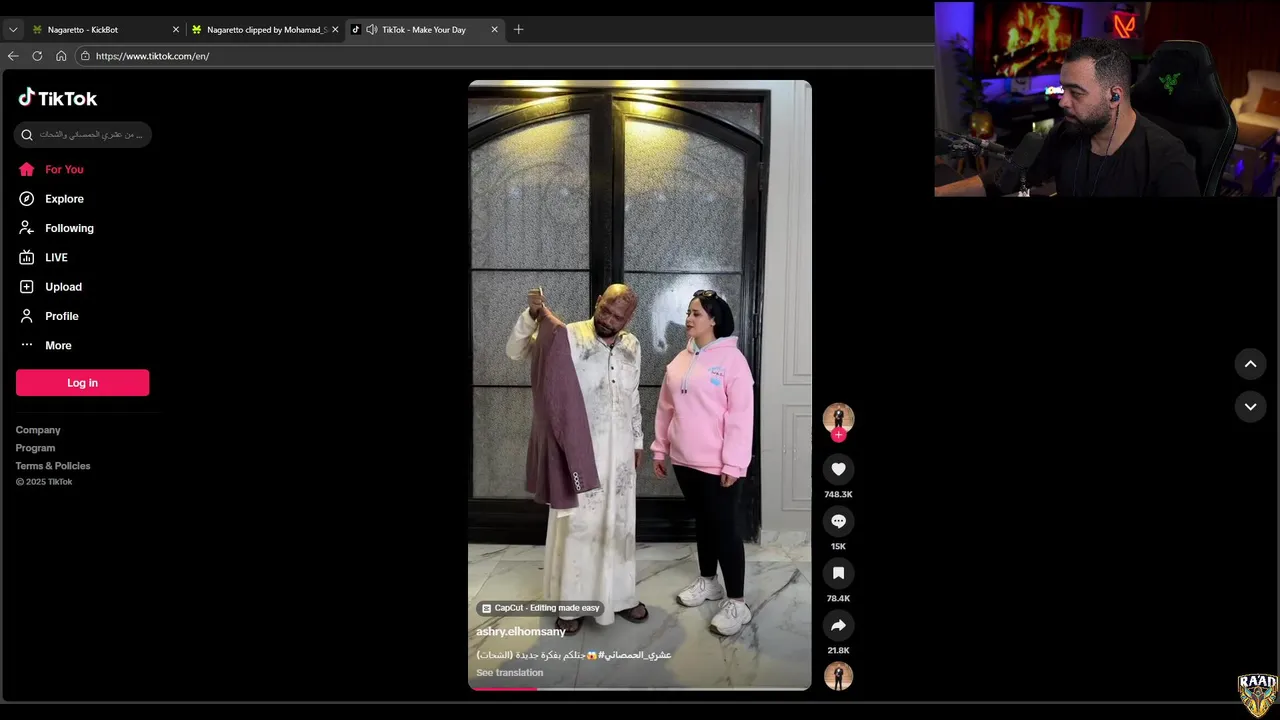Go to Following feed
The image size is (1280, 720).
(x=56, y=228)
